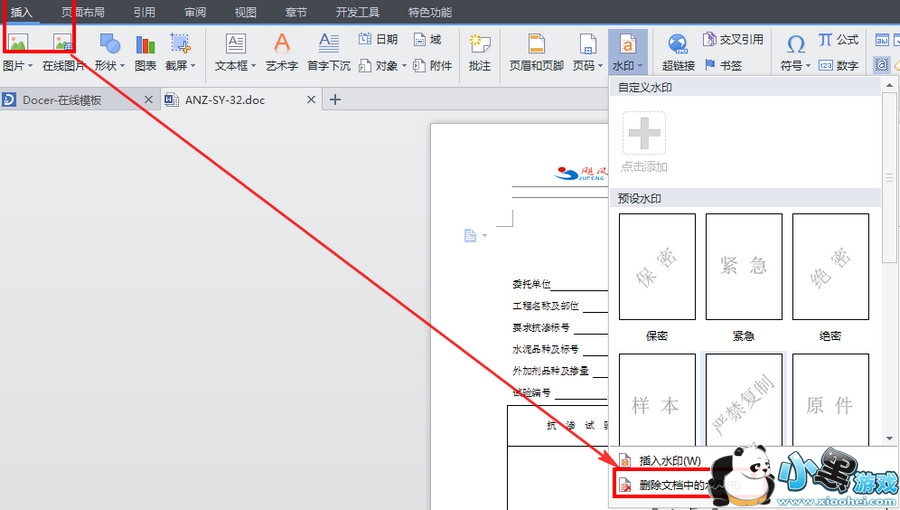The width and height of the screenshot is (900, 510).
Task: Switch to the 审阅 tab
Action: (x=195, y=12)
